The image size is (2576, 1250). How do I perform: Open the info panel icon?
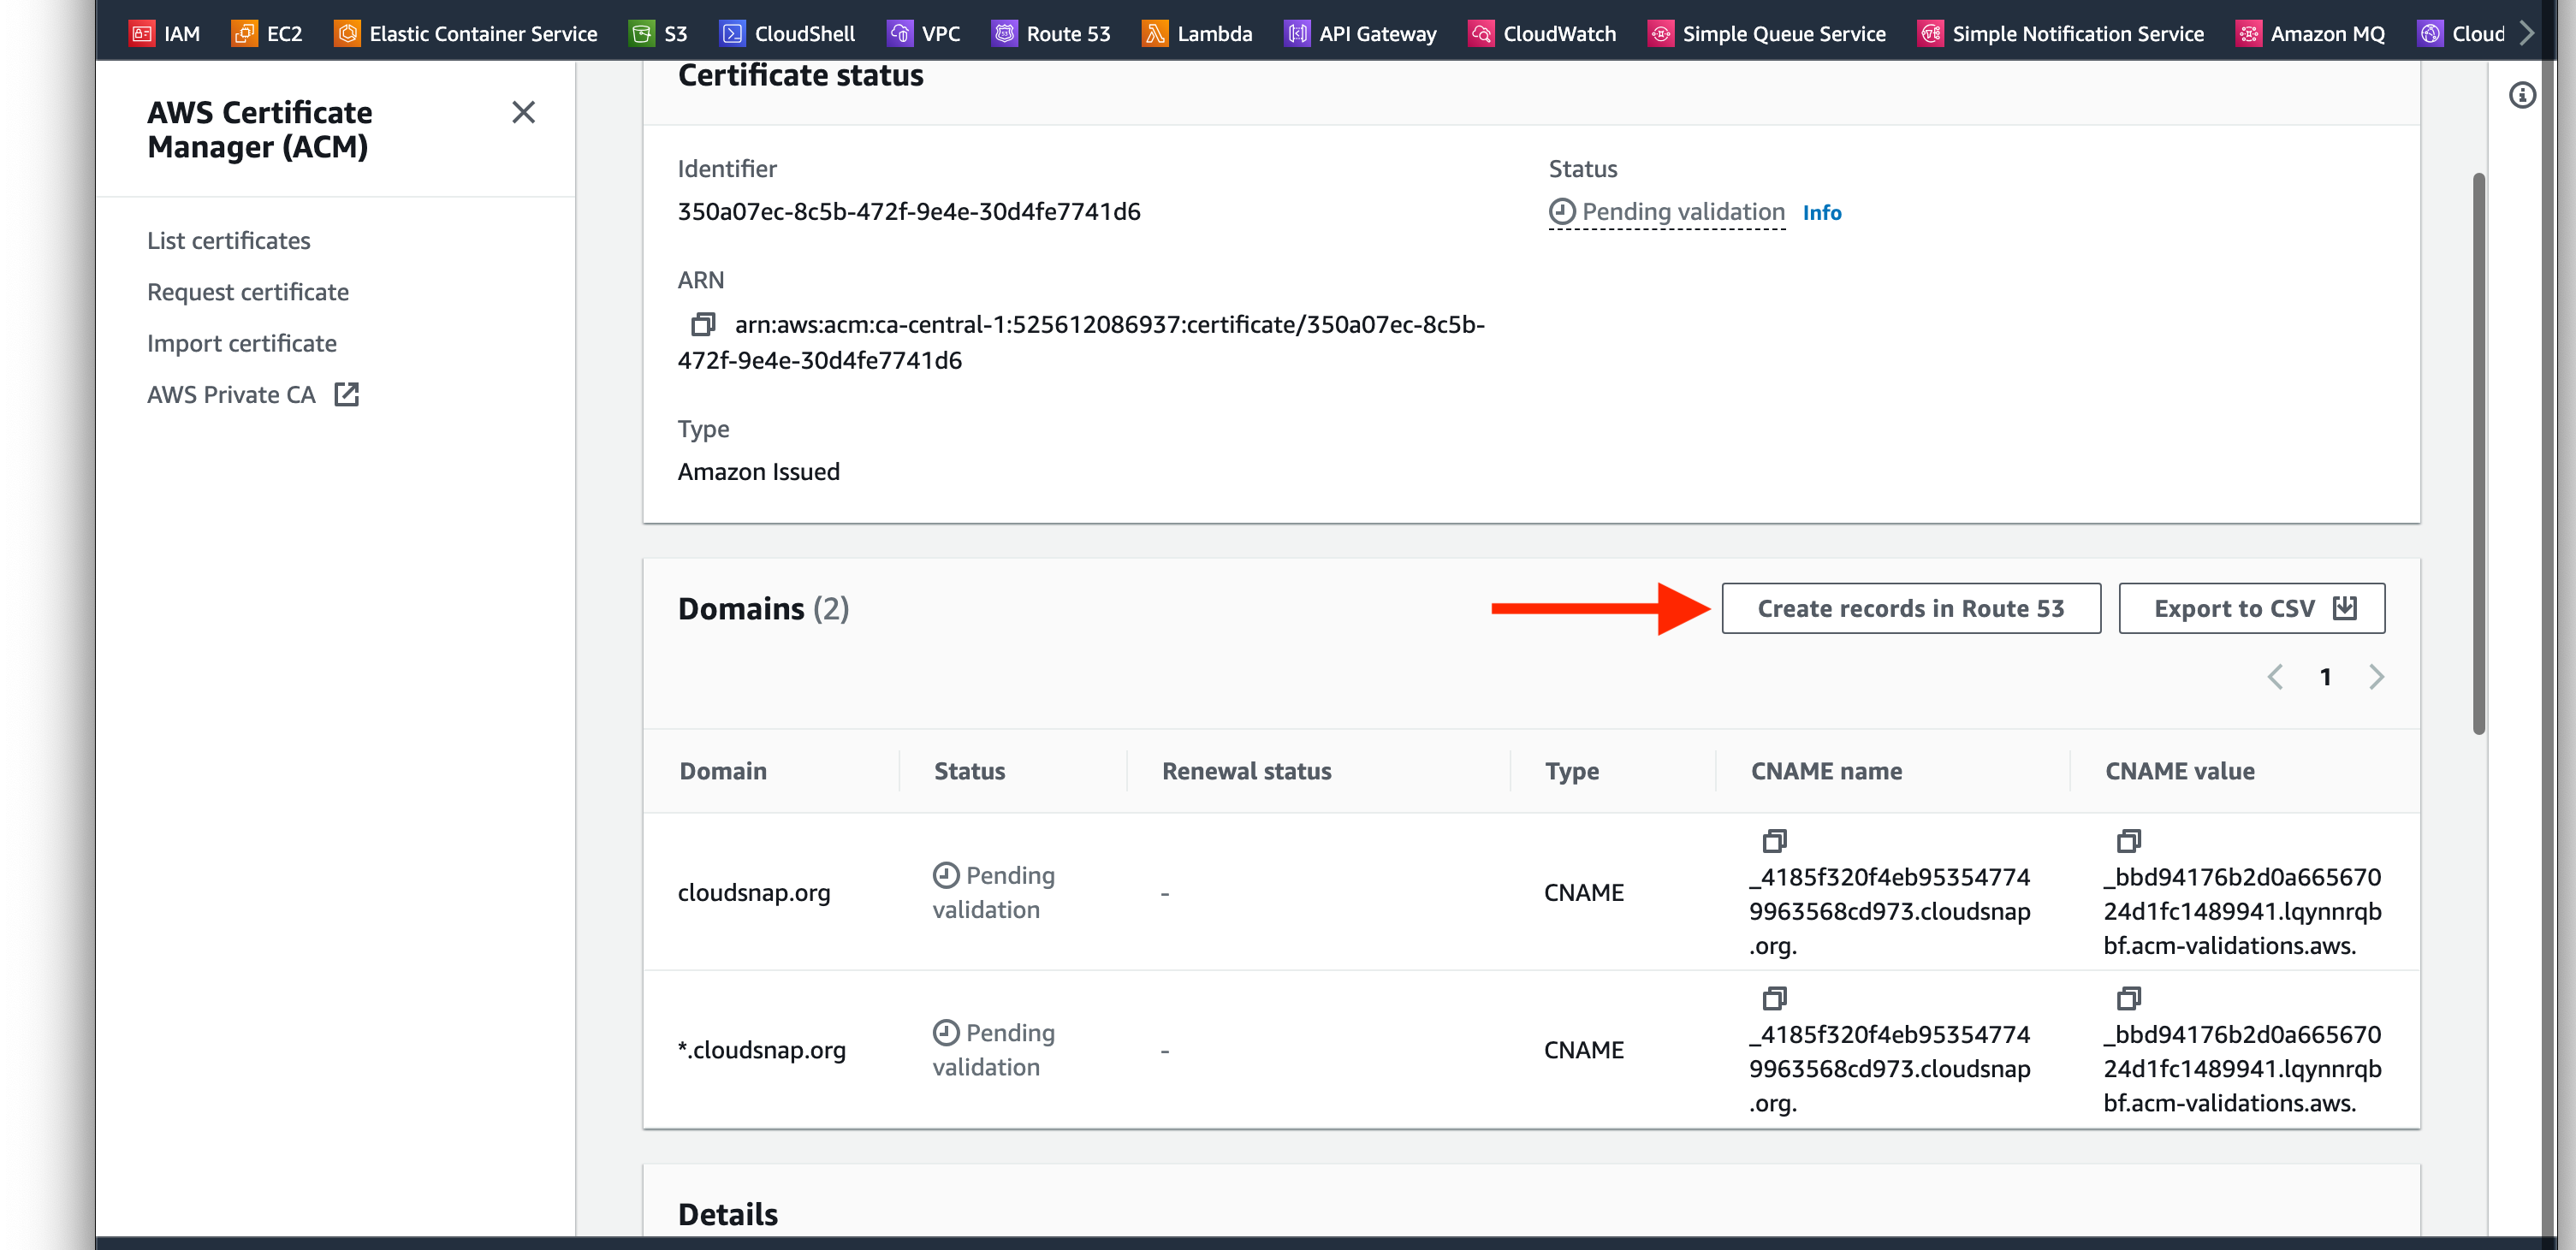(x=2522, y=95)
